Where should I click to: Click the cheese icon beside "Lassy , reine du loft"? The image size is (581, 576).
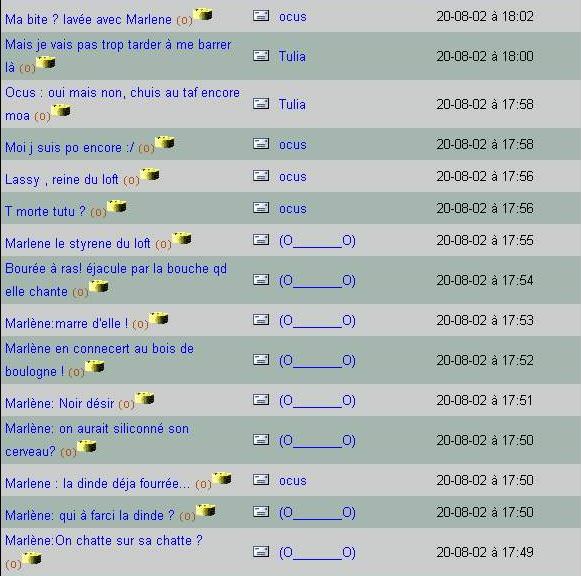pos(150,174)
